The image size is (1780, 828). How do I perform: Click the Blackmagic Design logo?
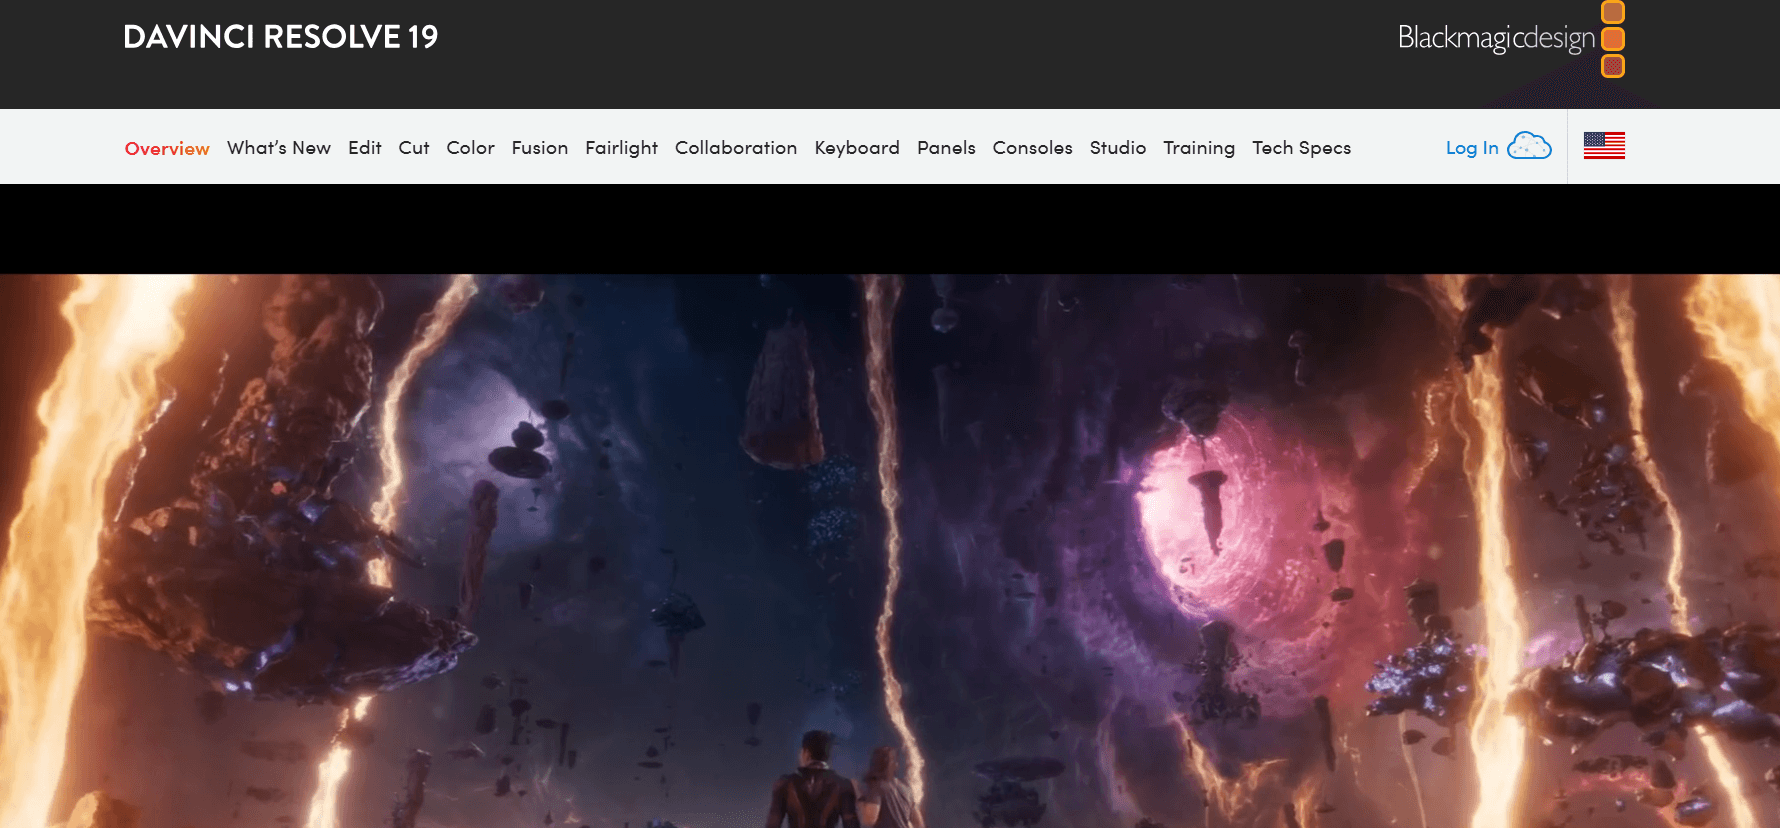pos(1511,39)
